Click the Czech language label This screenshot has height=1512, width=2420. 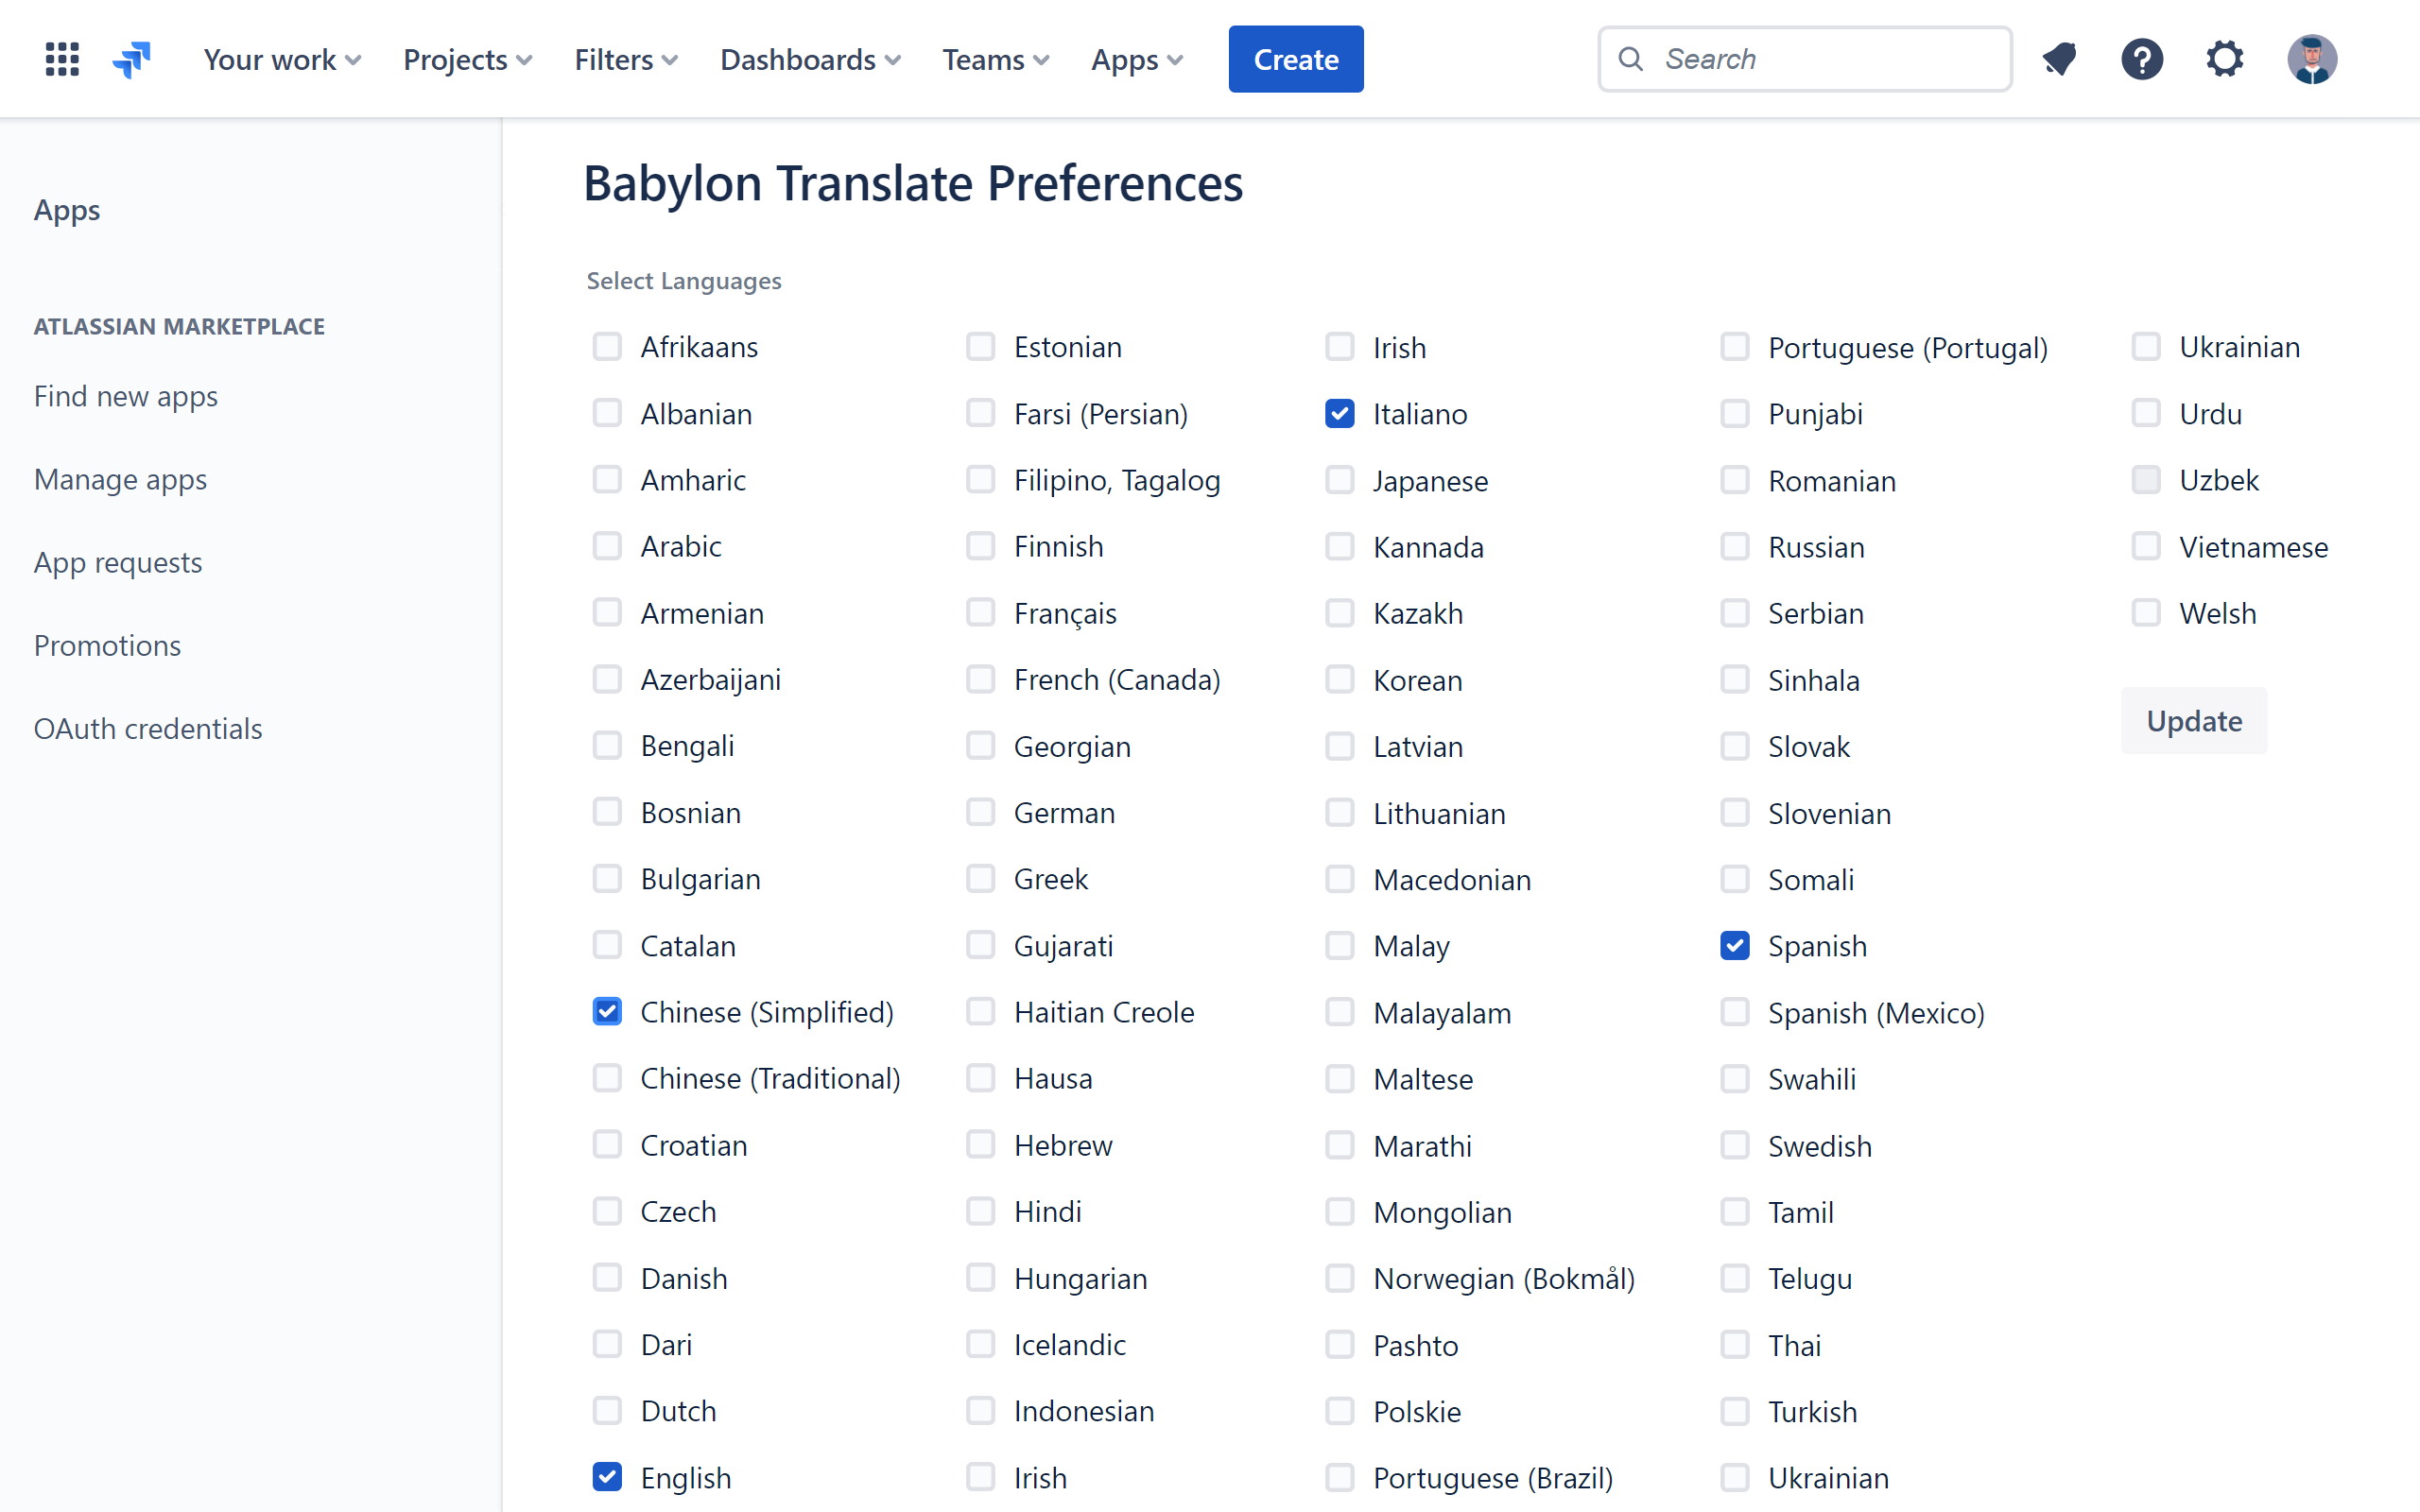point(678,1211)
